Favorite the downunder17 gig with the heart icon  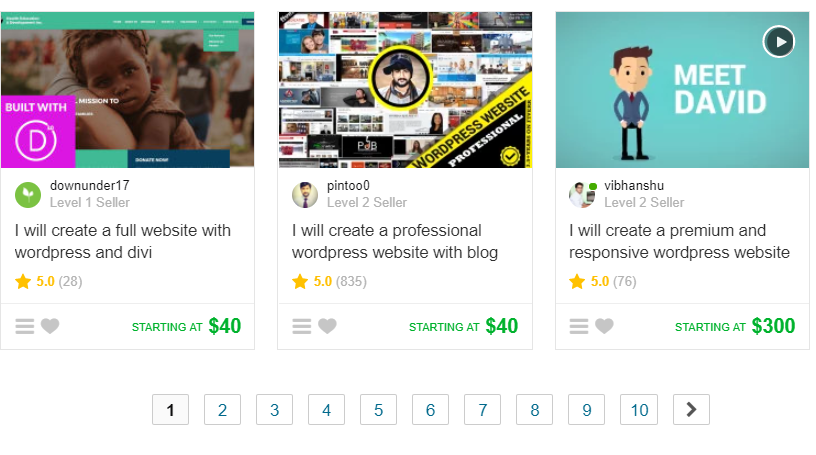(x=50, y=326)
